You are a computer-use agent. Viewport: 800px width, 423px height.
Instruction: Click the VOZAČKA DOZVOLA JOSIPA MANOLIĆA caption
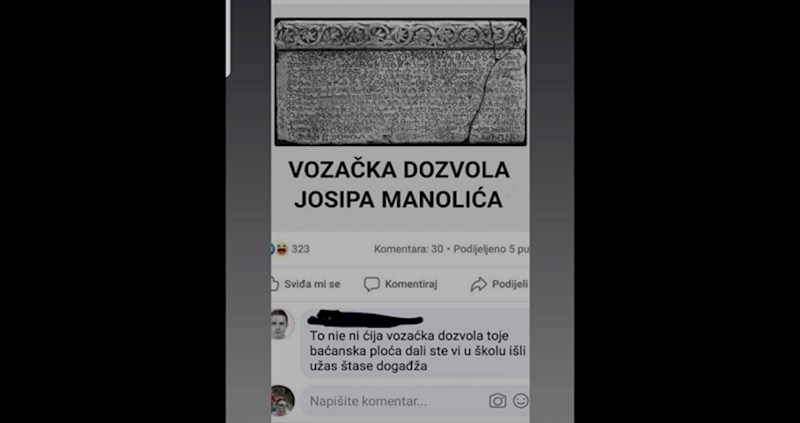tap(399, 184)
